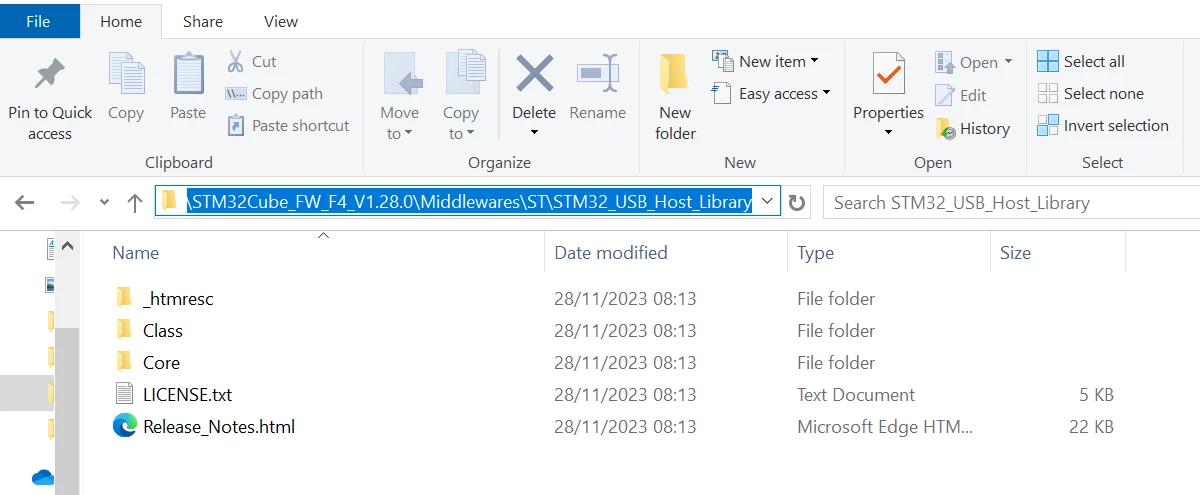This screenshot has height=495, width=1200.
Task: Switch to the Share ribbon tab
Action: pyautogui.click(x=203, y=20)
